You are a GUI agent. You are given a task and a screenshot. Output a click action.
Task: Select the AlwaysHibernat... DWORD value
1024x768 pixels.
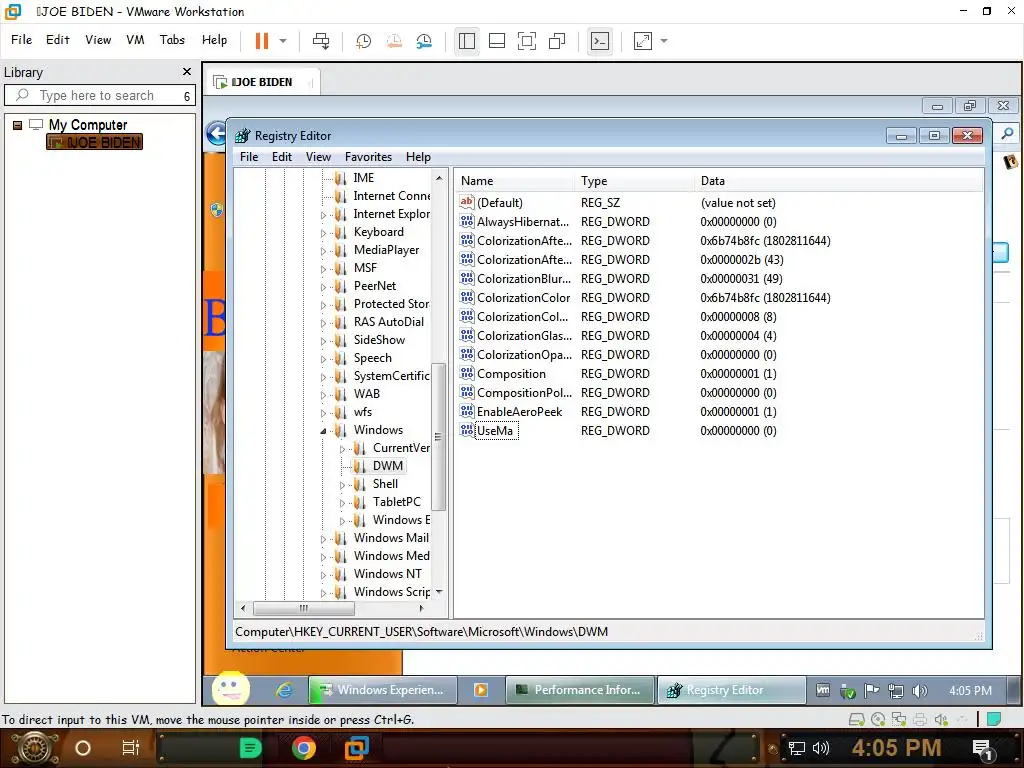coord(522,221)
